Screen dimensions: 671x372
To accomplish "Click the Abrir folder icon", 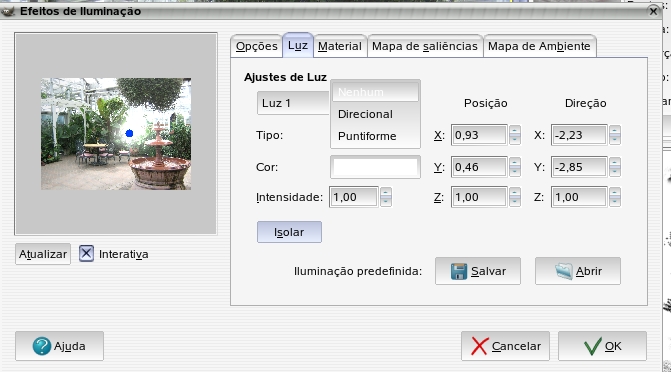I will point(564,271).
